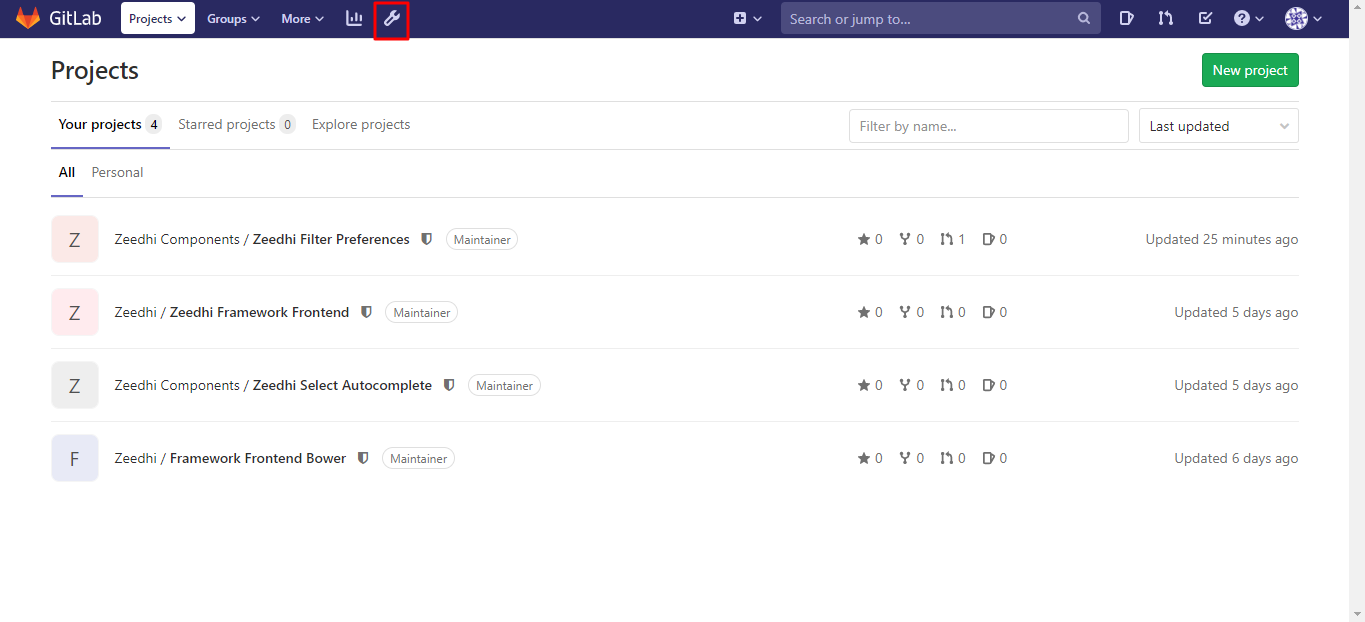The height and width of the screenshot is (622, 1365).
Task: Click the GitLab fox logo
Action: (28, 18)
